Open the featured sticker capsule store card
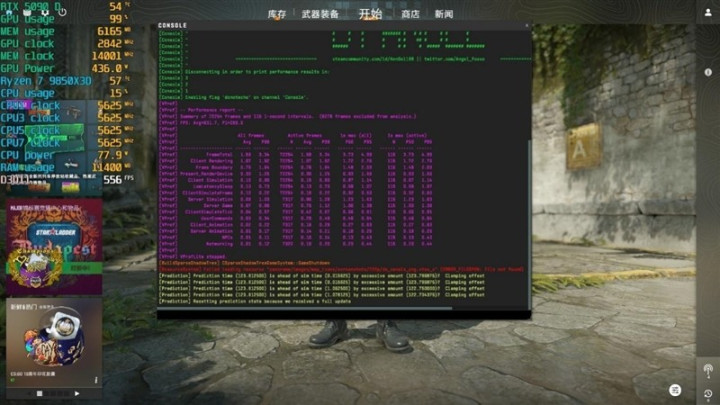720x405 pixels. 54,342
